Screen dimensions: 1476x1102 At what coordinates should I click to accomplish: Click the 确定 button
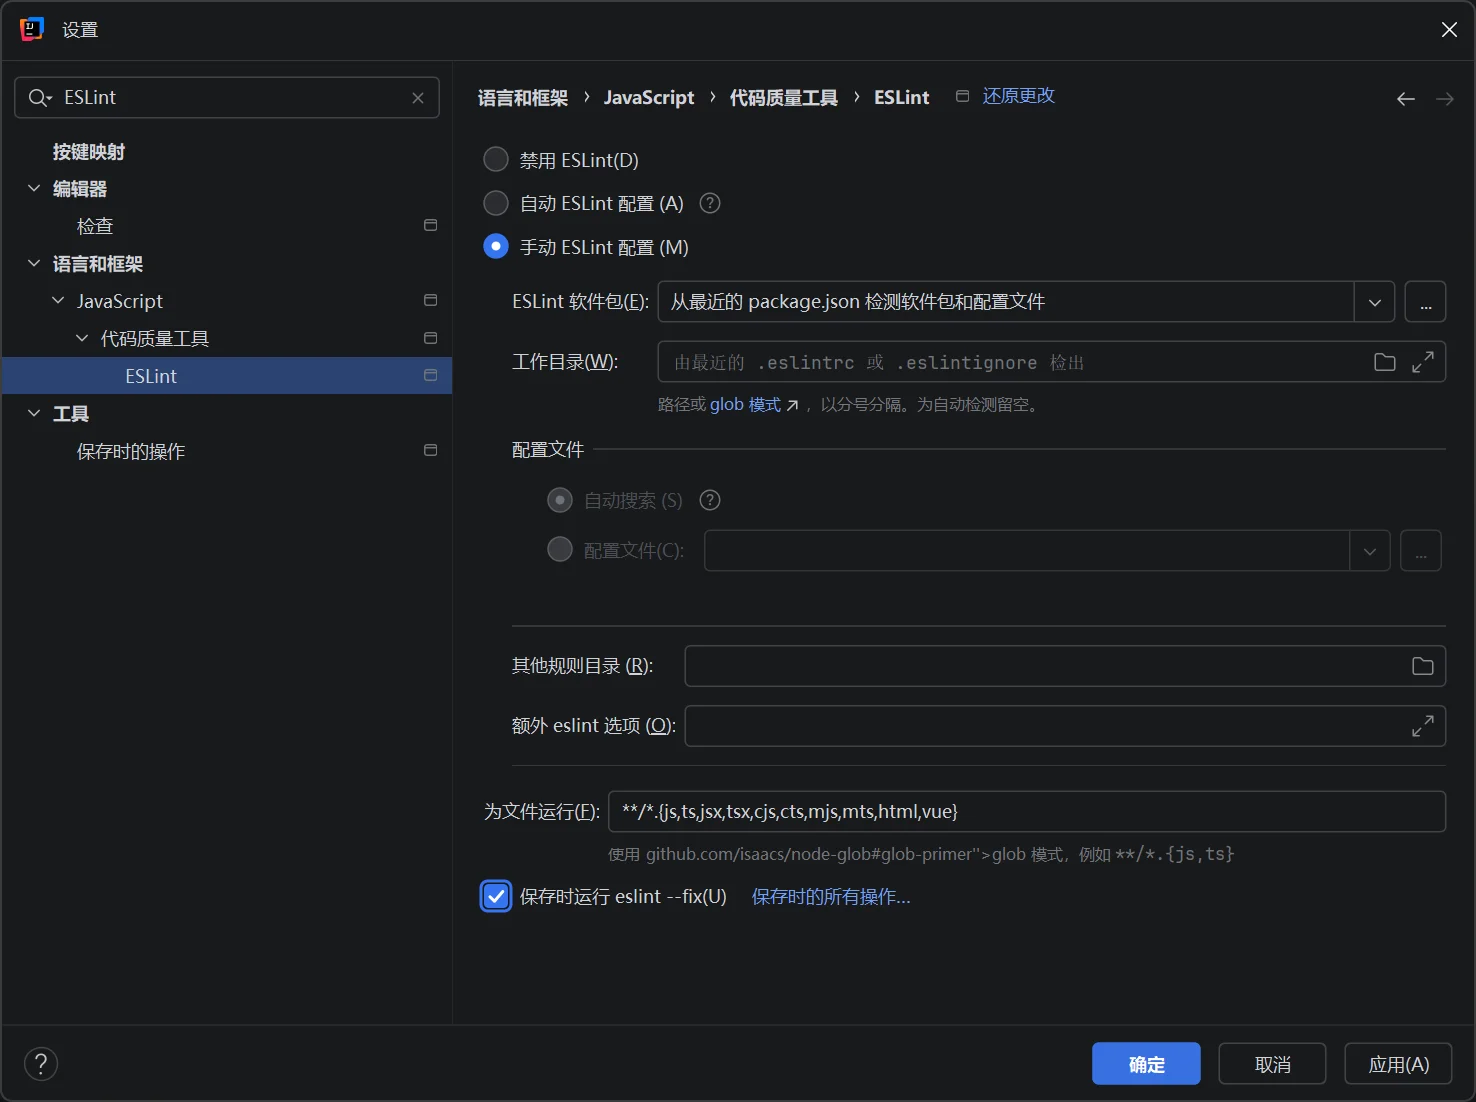pos(1146,1064)
